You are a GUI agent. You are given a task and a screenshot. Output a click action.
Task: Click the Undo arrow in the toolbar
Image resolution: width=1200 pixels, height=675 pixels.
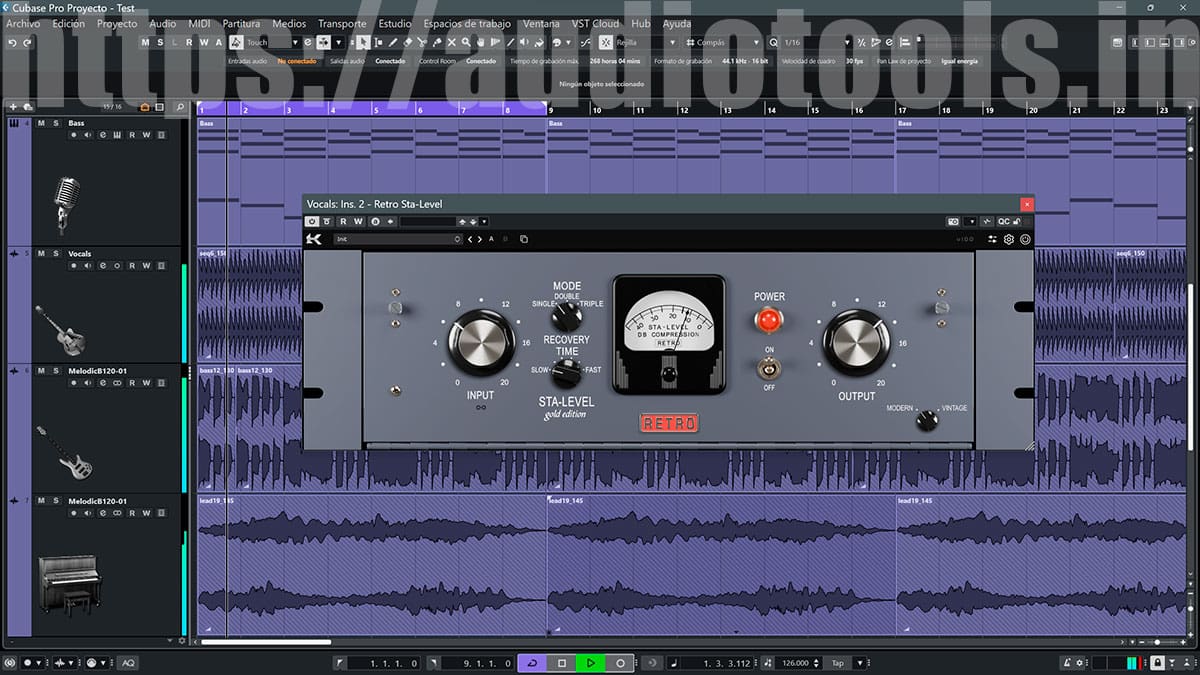(x=13, y=43)
